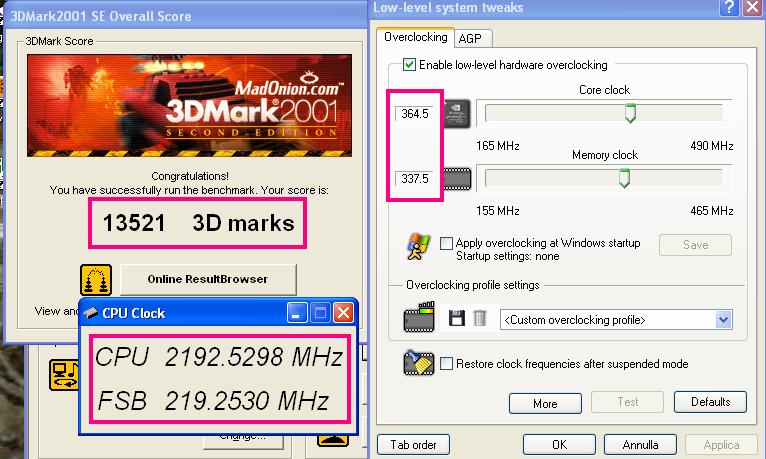
Task: Confirm settings with the OK button
Action: coord(559,445)
